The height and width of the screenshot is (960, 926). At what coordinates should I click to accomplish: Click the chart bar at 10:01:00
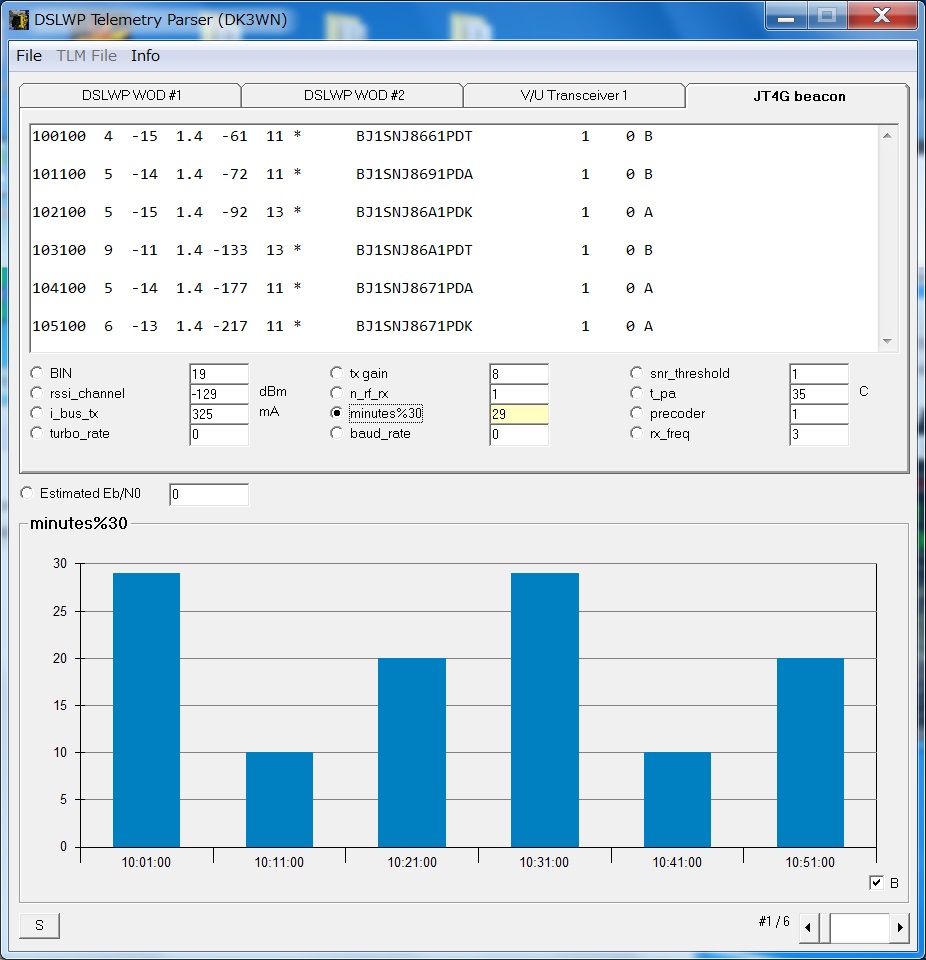click(x=146, y=710)
